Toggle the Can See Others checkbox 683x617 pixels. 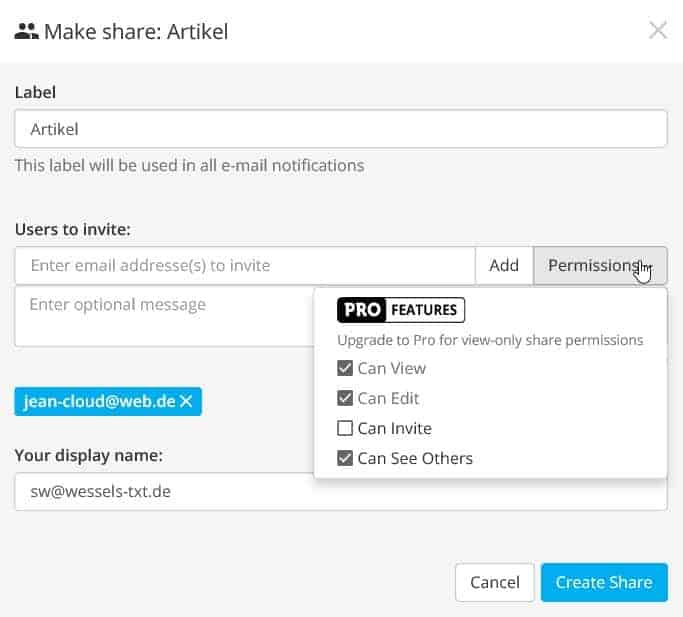pos(345,458)
